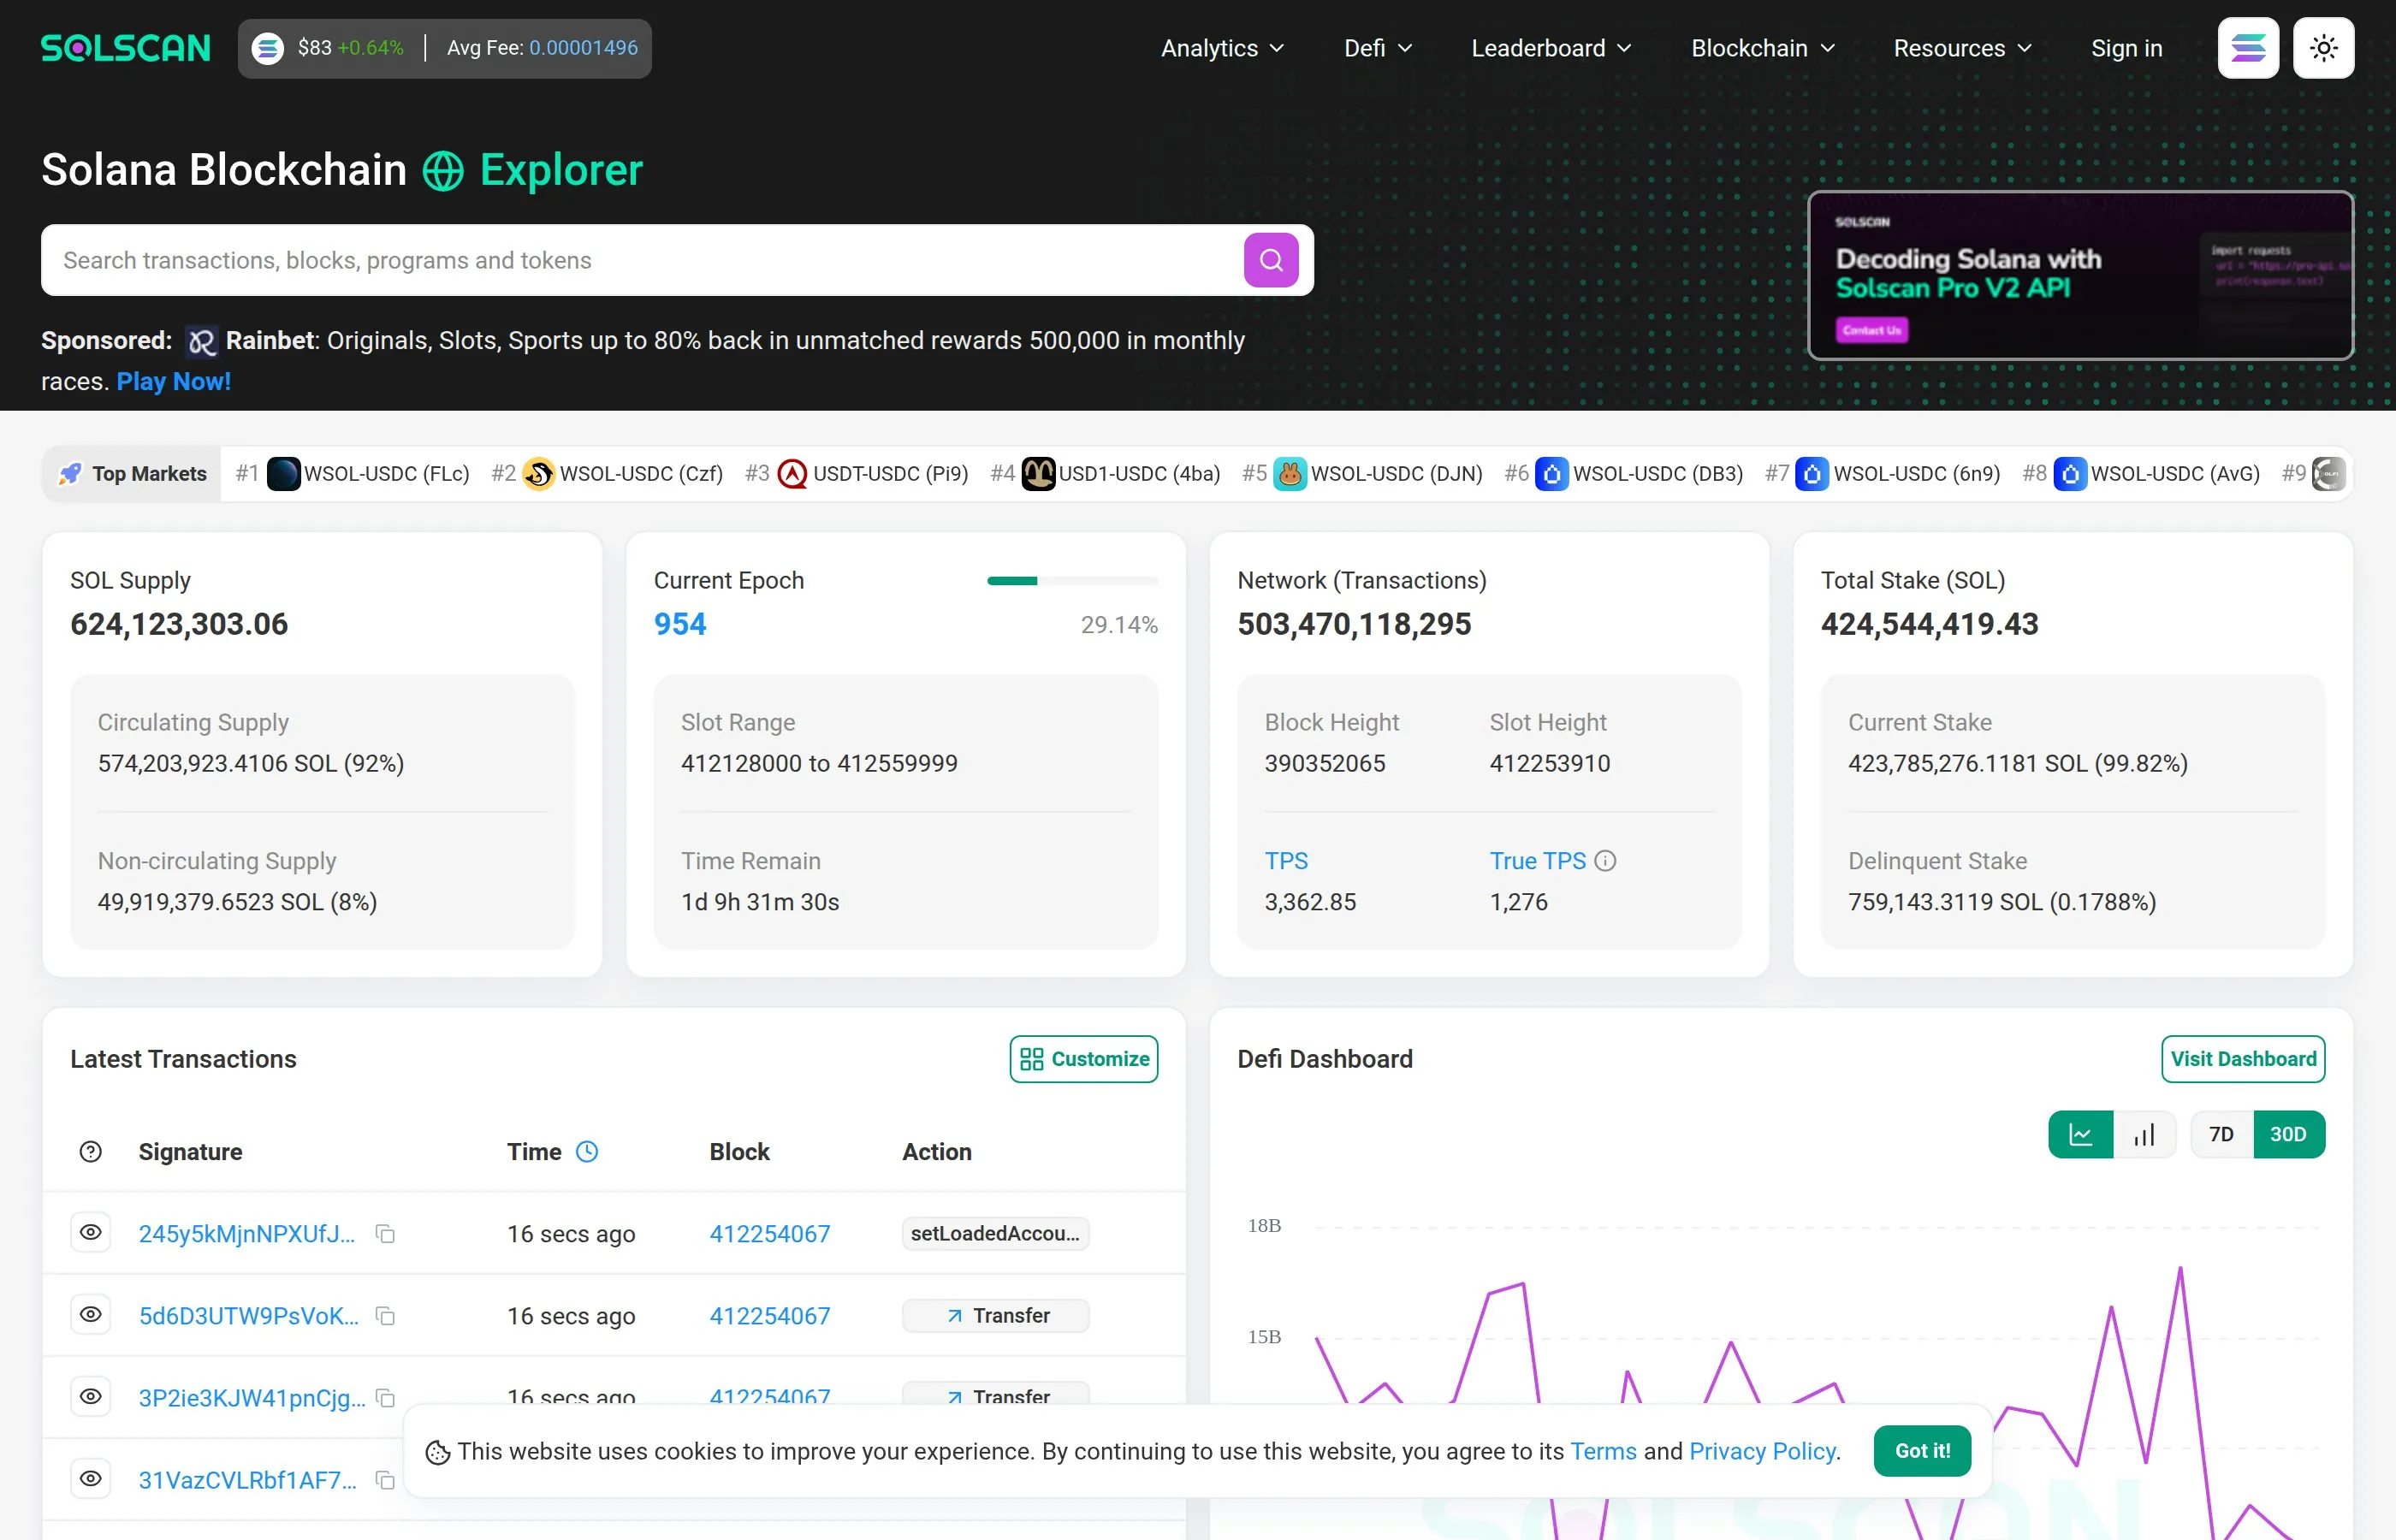Select the 30D chart range
2396x1540 pixels.
[2288, 1135]
